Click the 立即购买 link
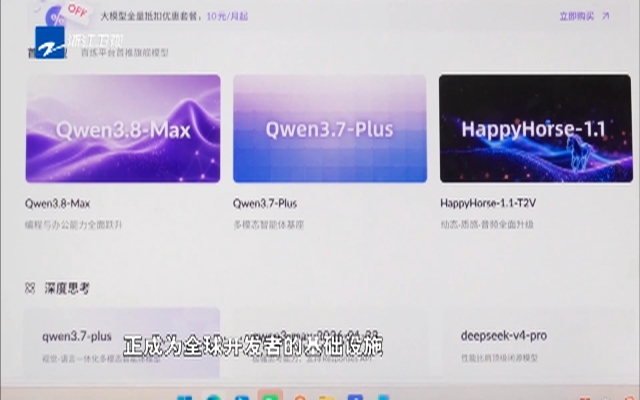This screenshot has height=400, width=640. pos(576,16)
